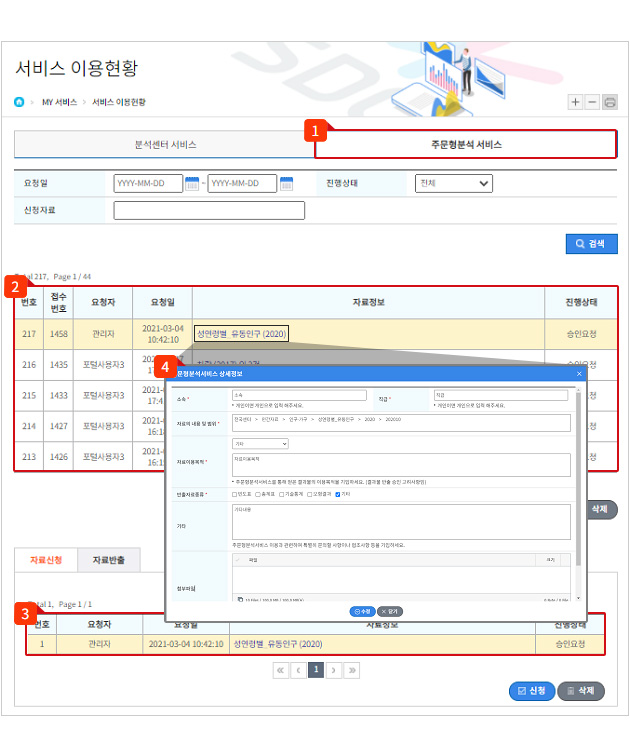Click the 자료이용목적 textarea in popup

tap(401, 465)
